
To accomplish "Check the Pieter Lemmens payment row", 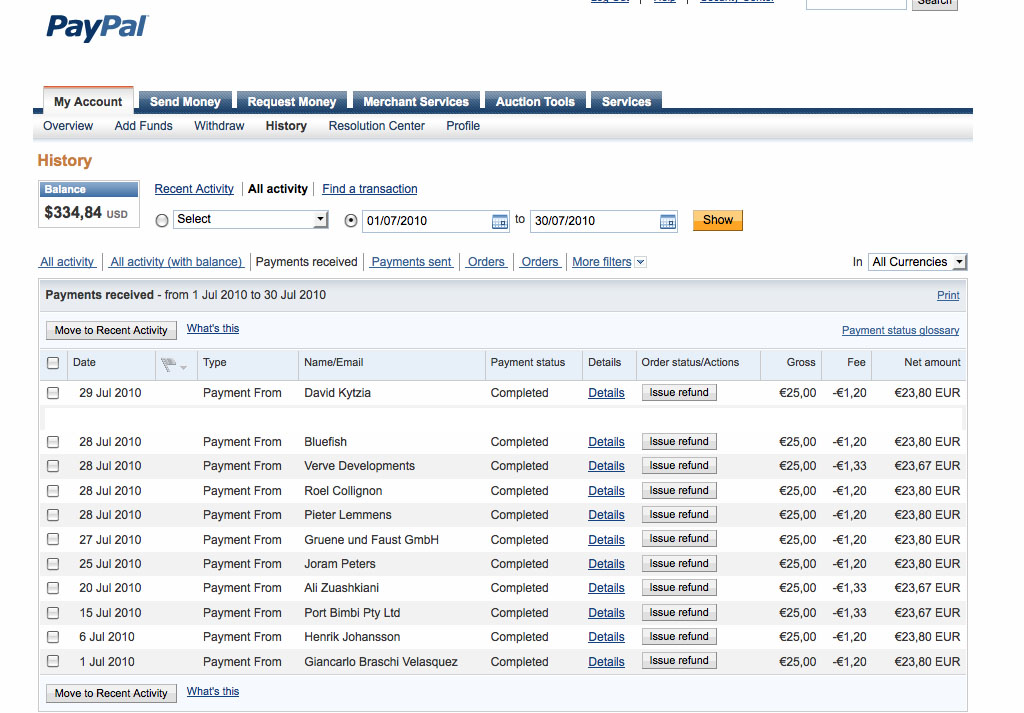I will click(53, 515).
